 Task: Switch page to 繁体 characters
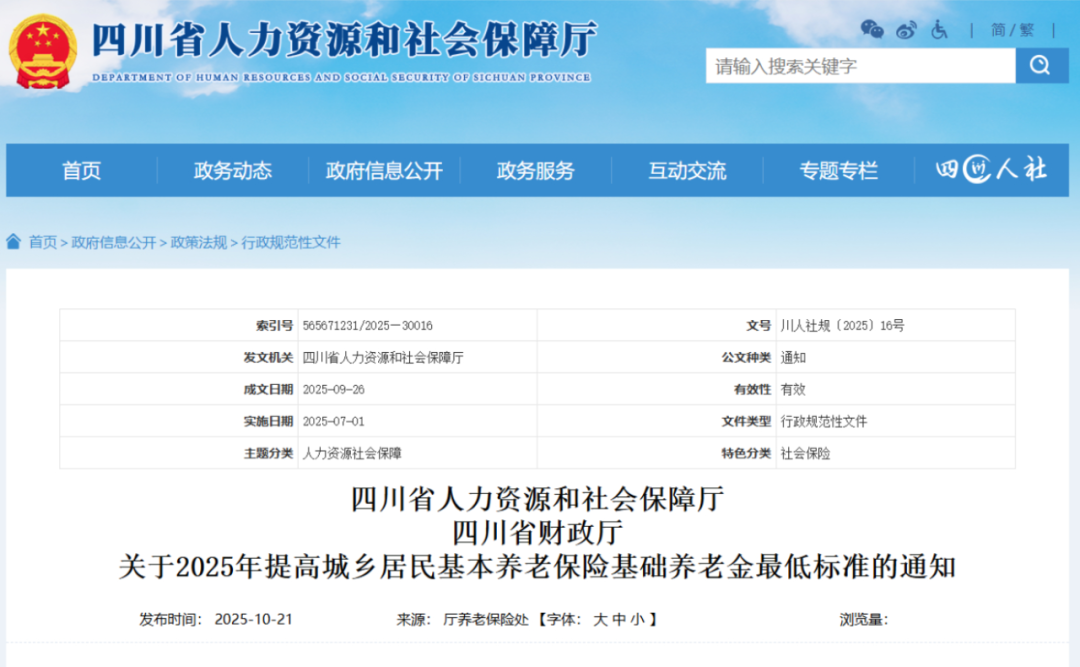pos(1029,30)
